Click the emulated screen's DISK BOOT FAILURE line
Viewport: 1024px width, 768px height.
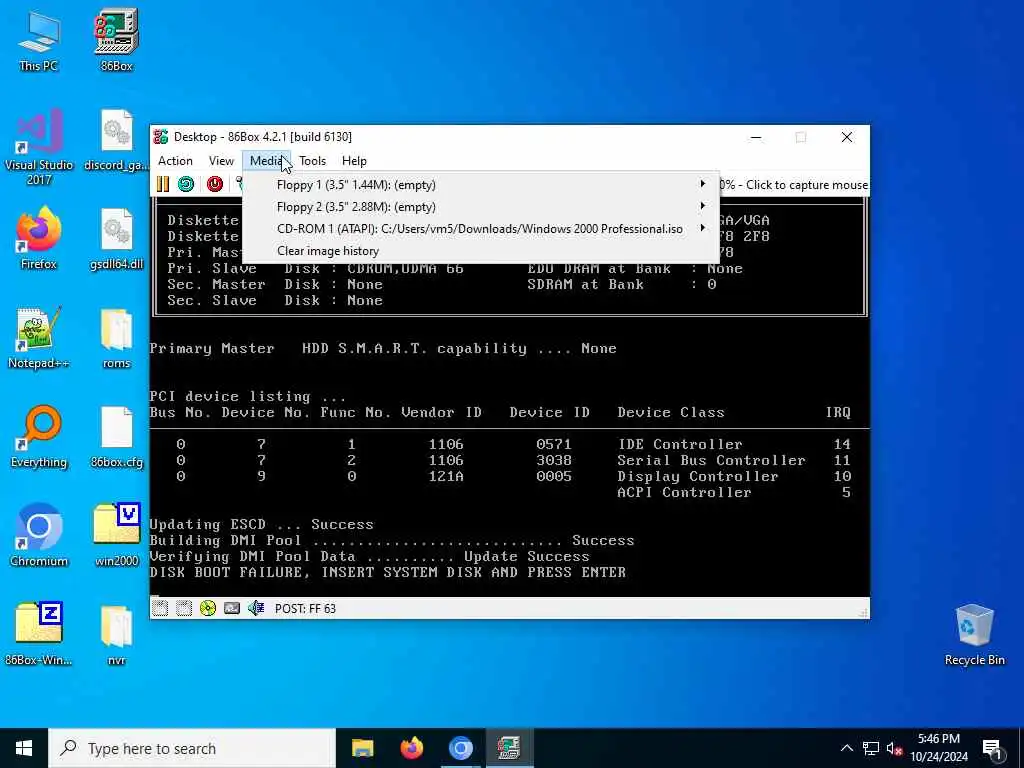click(x=388, y=572)
